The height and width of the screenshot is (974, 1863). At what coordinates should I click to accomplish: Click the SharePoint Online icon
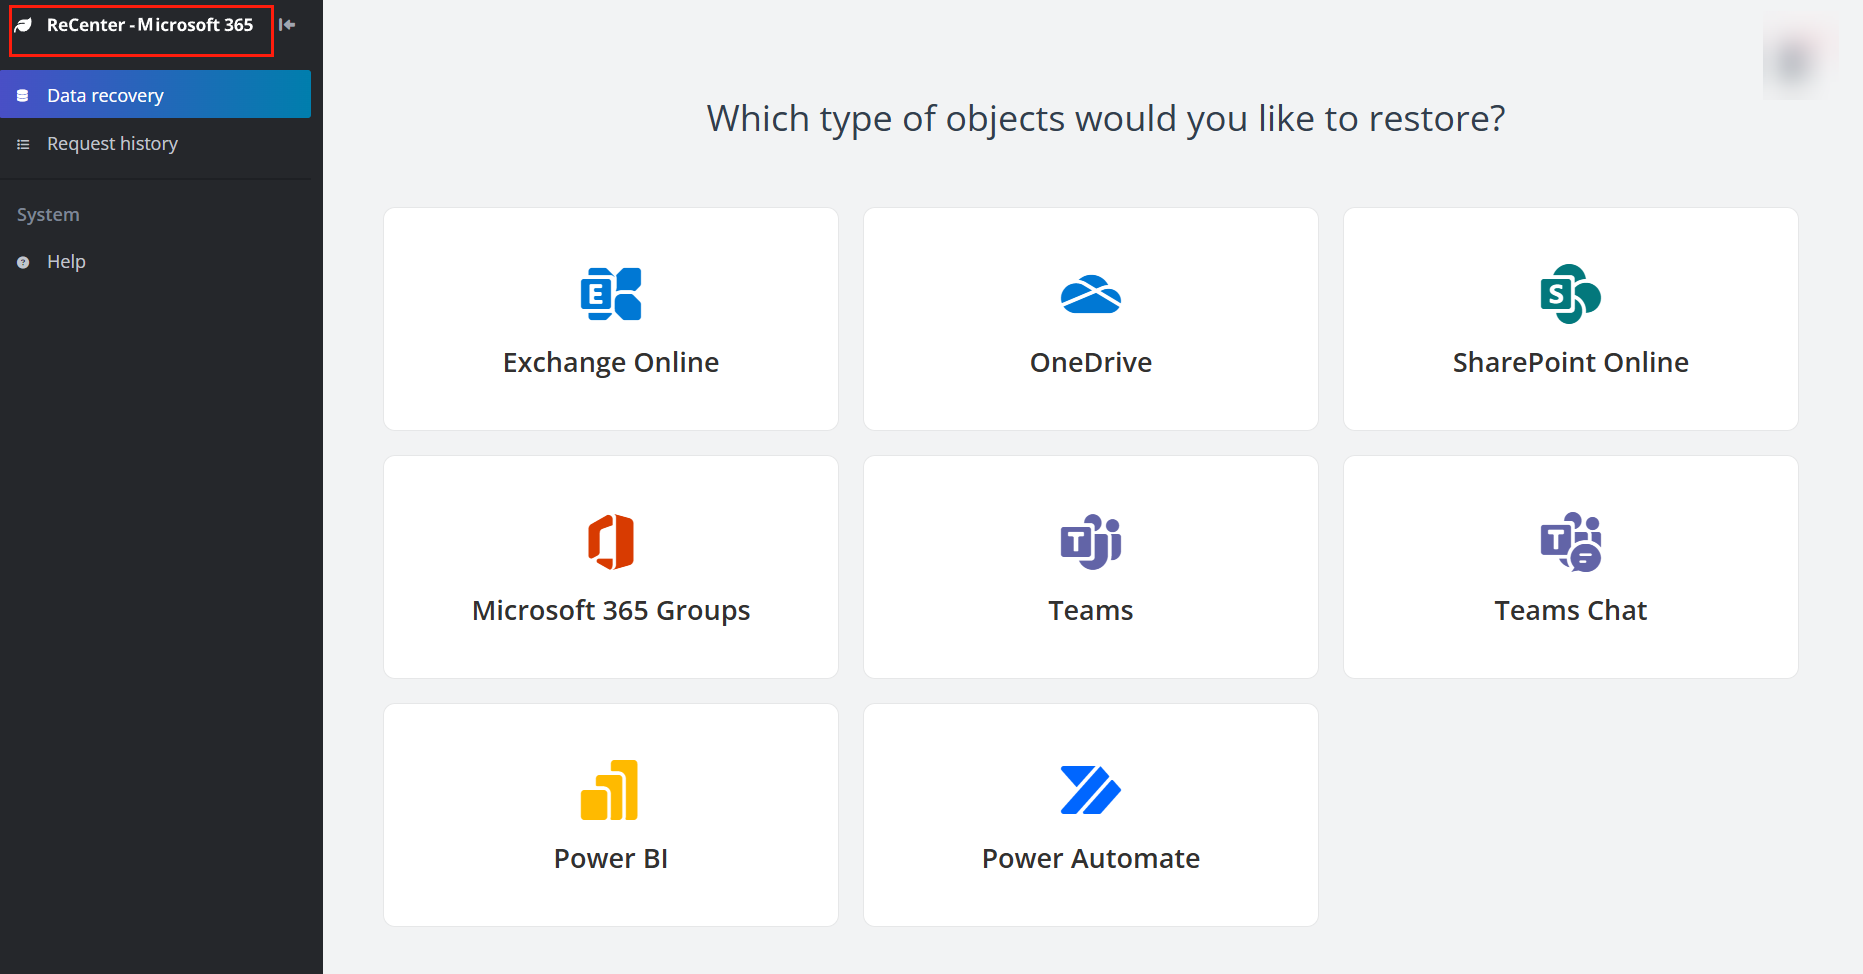tap(1570, 294)
